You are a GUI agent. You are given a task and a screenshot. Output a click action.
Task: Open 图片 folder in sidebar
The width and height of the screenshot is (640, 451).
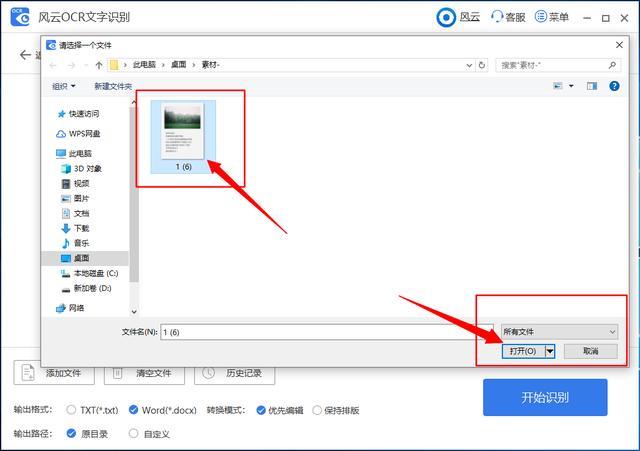pyautogui.click(x=76, y=198)
